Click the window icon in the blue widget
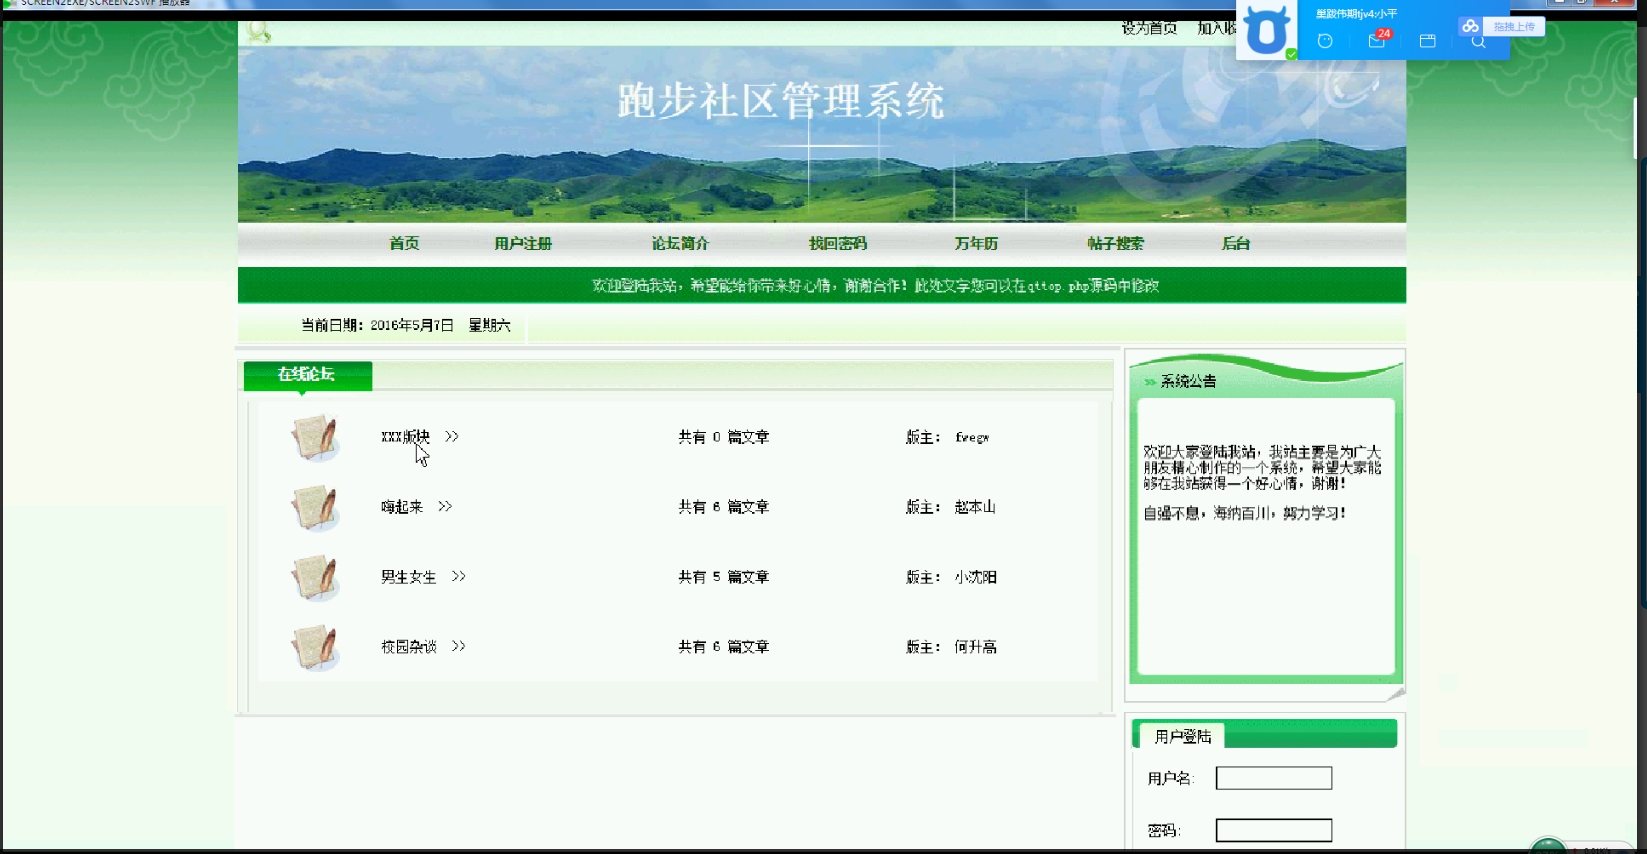This screenshot has width=1647, height=854. pos(1427,41)
